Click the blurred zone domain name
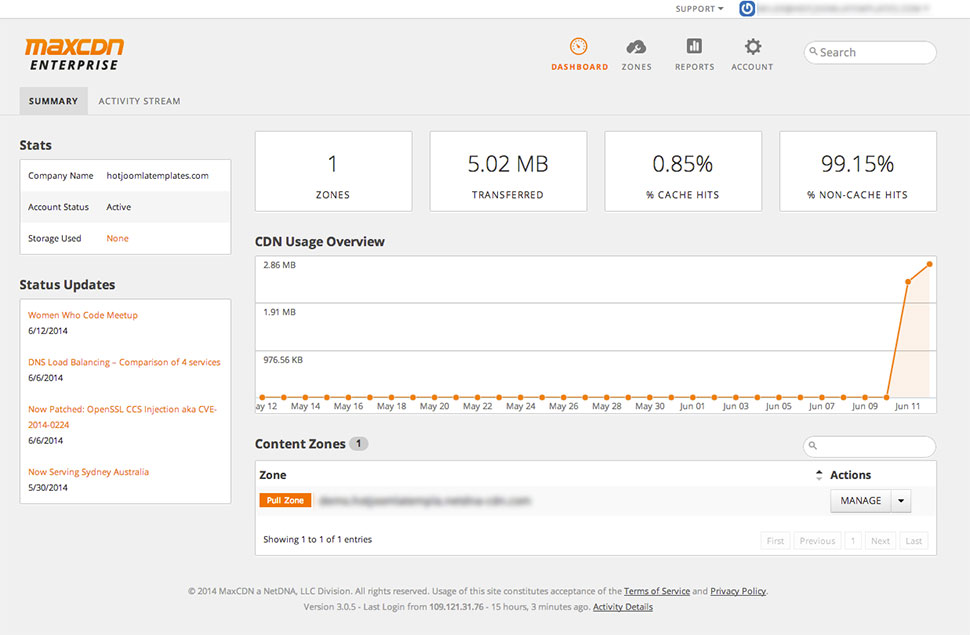970x635 pixels. (426, 500)
